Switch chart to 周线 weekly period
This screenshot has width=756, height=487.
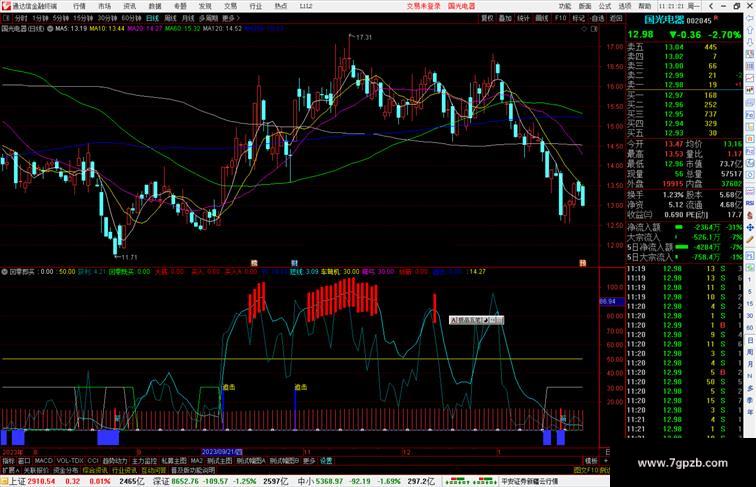point(170,18)
